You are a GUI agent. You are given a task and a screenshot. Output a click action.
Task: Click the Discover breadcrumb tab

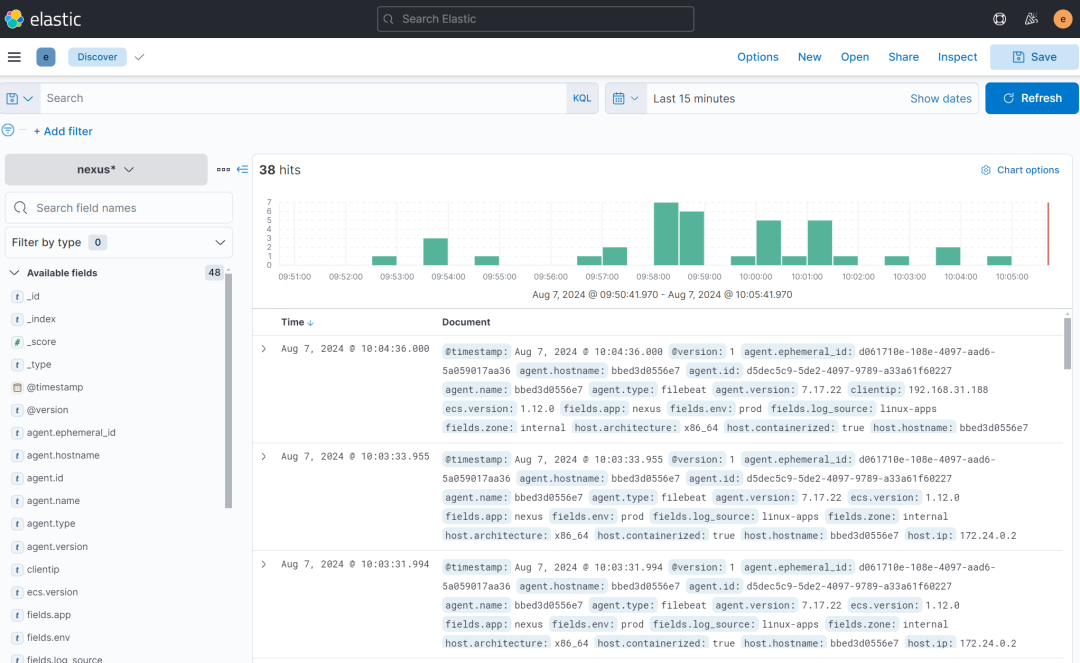tap(97, 57)
